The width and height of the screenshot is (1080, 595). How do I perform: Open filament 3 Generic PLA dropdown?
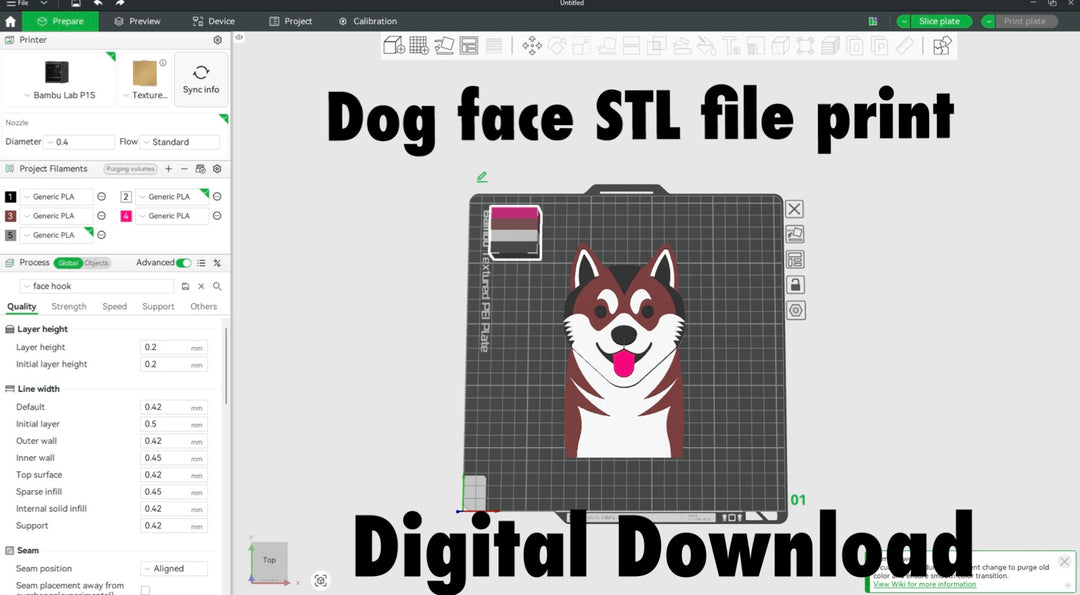coord(56,216)
